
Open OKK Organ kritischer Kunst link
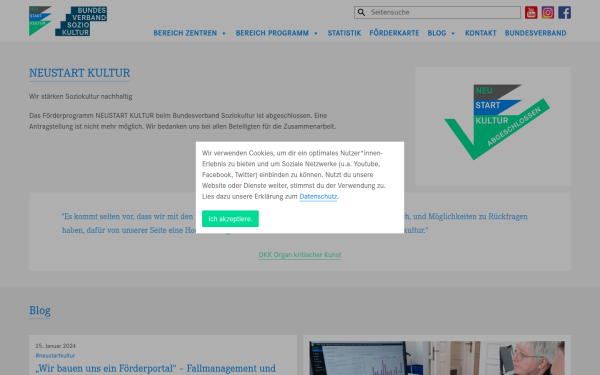[x=300, y=255]
